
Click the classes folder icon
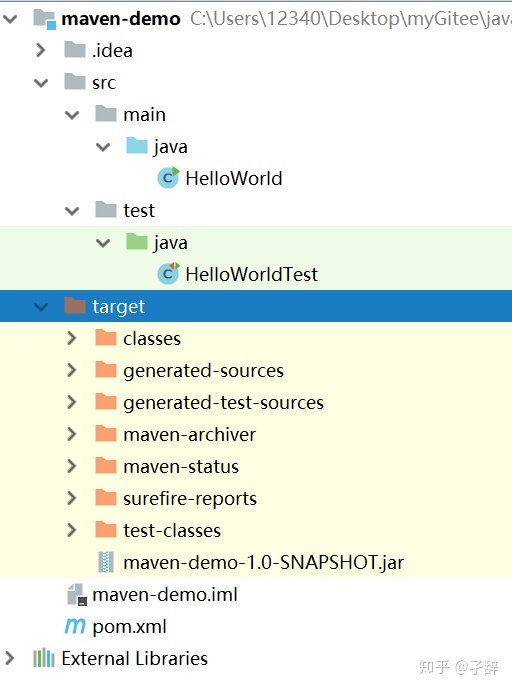click(x=106, y=337)
